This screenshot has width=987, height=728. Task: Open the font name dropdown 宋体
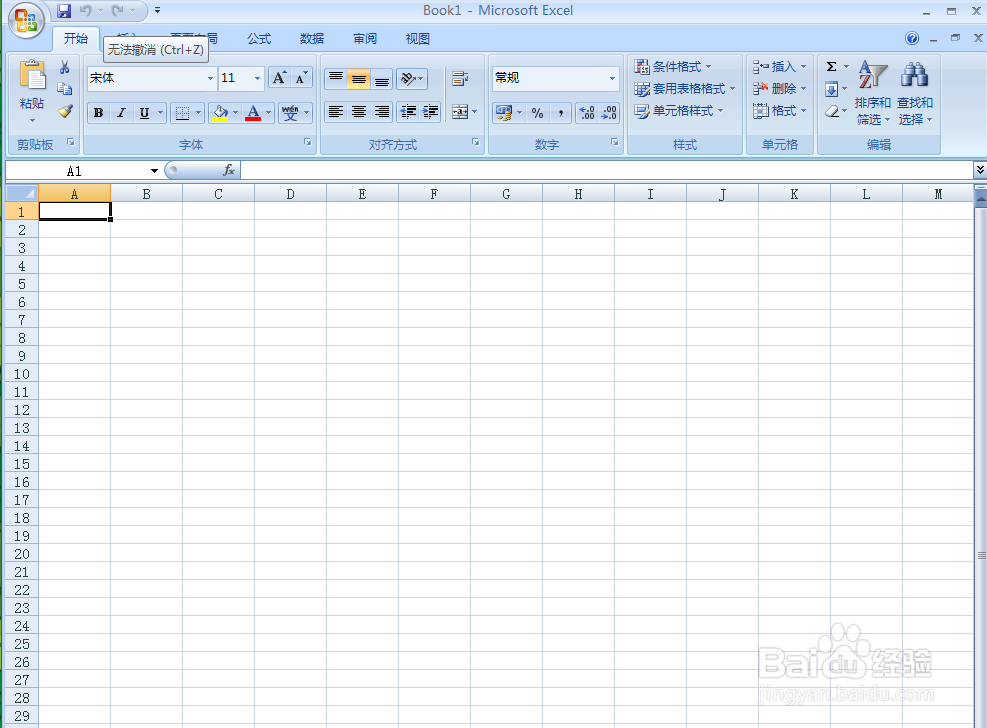point(210,78)
